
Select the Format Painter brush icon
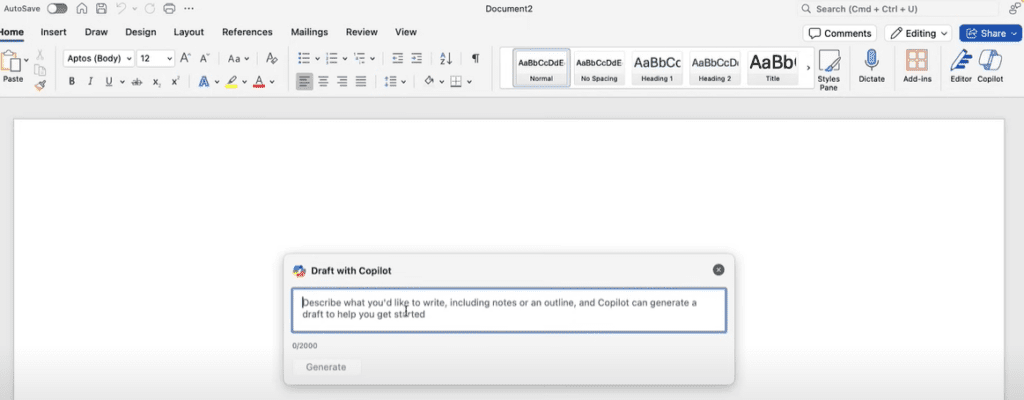tap(40, 86)
